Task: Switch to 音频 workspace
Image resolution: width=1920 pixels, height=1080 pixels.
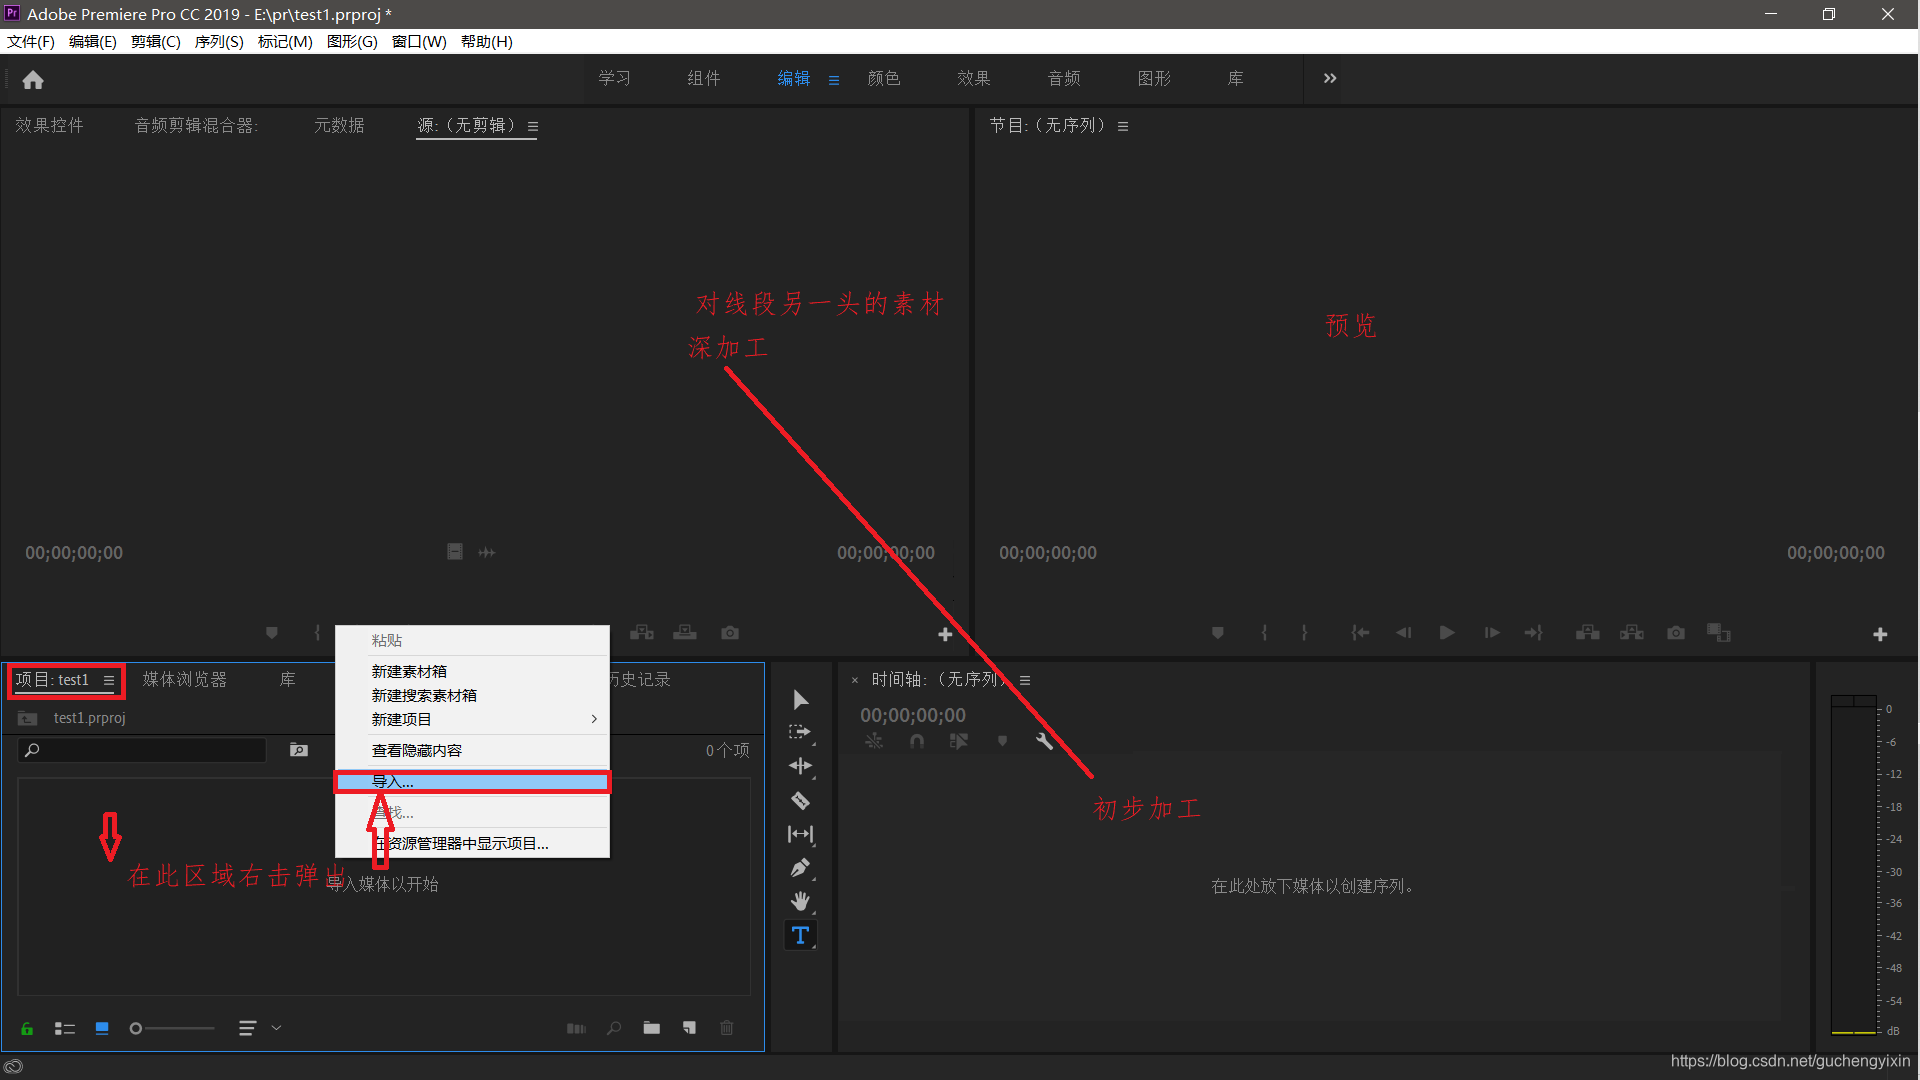Action: pyautogui.click(x=1064, y=78)
